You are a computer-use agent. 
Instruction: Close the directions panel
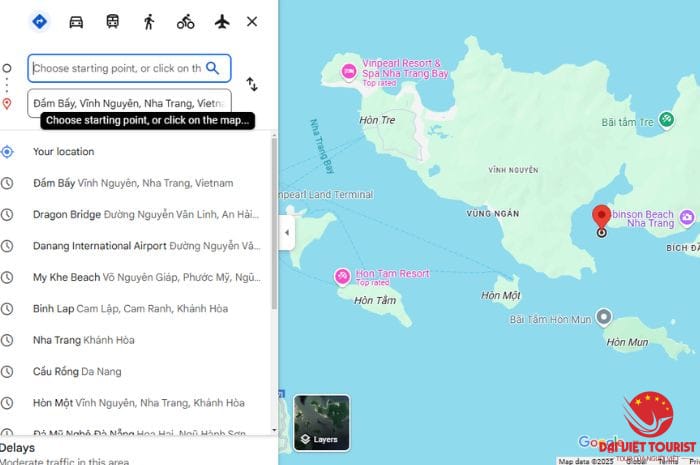(x=252, y=21)
